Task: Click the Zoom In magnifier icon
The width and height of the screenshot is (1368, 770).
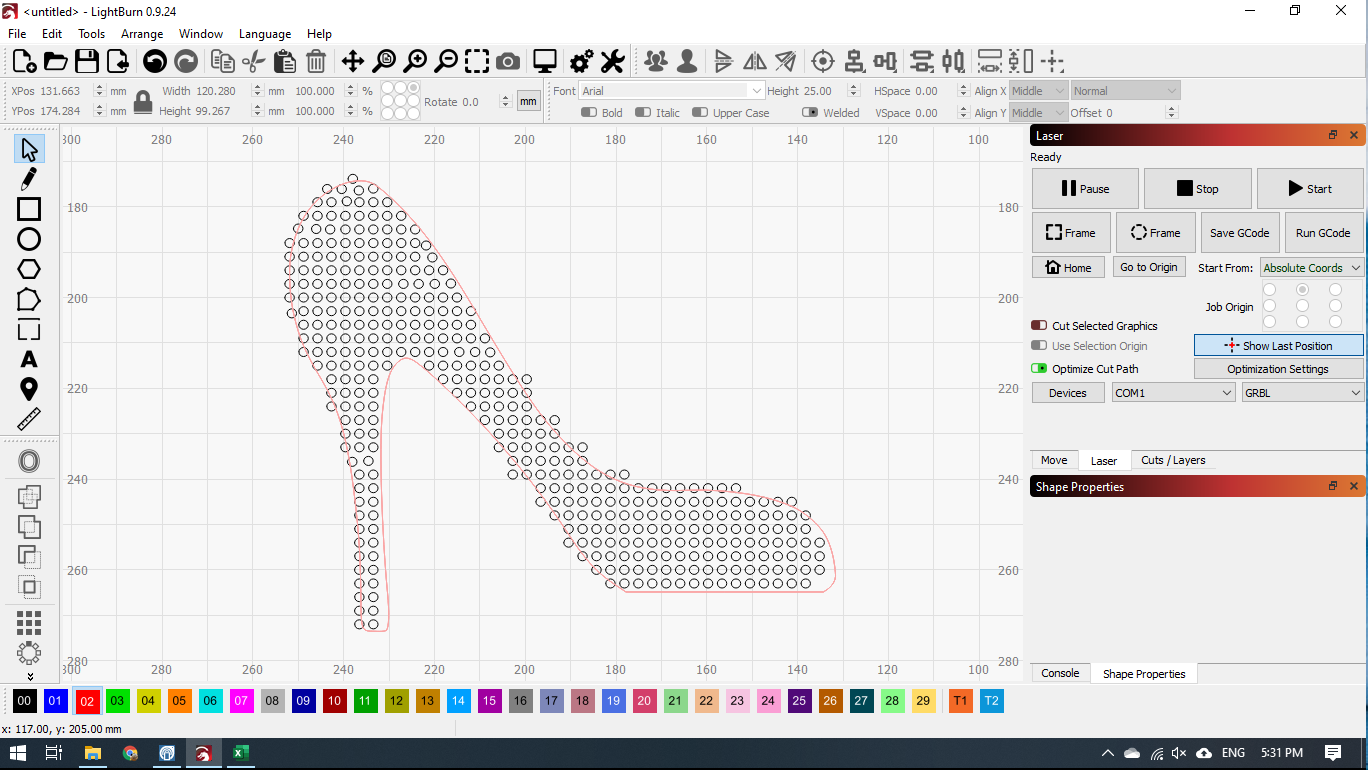Action: click(x=416, y=61)
